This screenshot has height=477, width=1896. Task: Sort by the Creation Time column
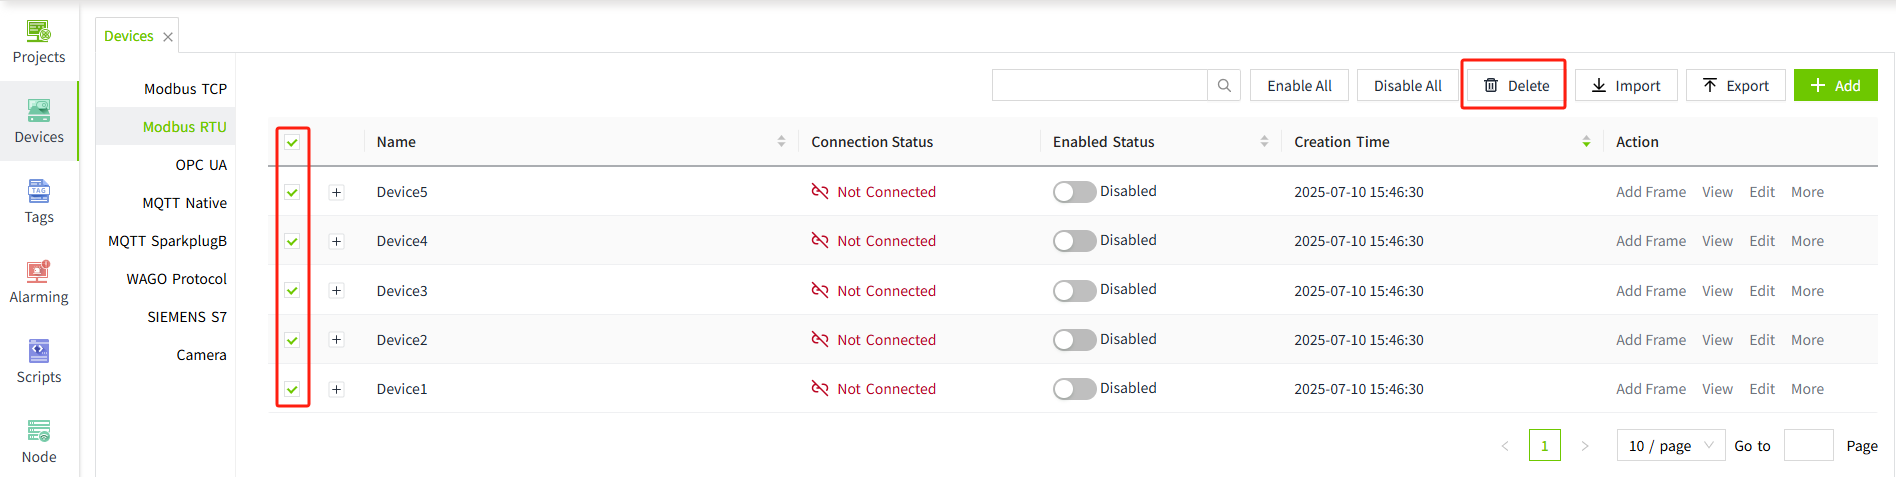pos(1586,142)
